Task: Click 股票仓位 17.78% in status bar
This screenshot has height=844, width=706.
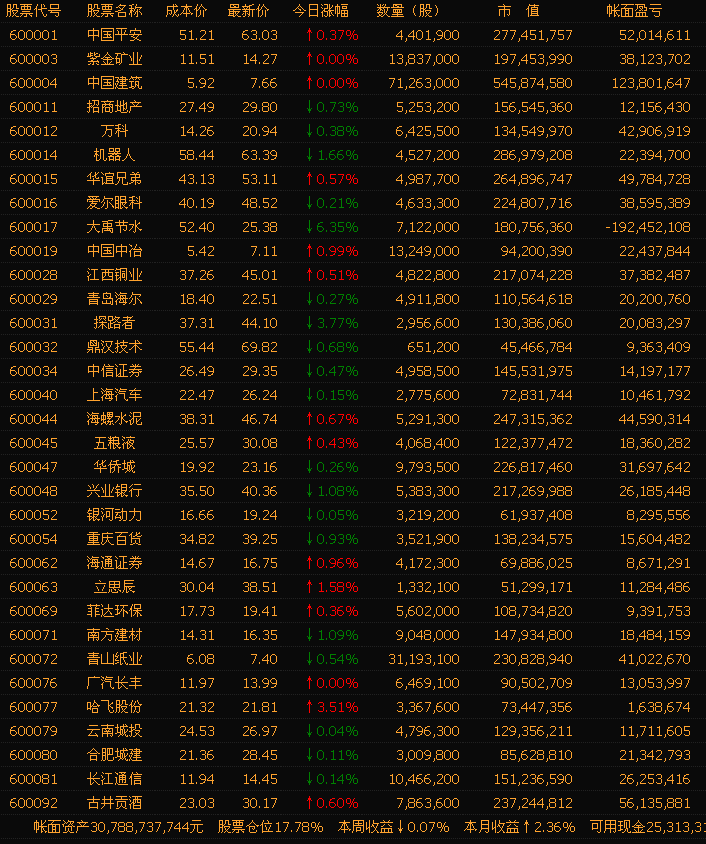Action: coord(271,827)
